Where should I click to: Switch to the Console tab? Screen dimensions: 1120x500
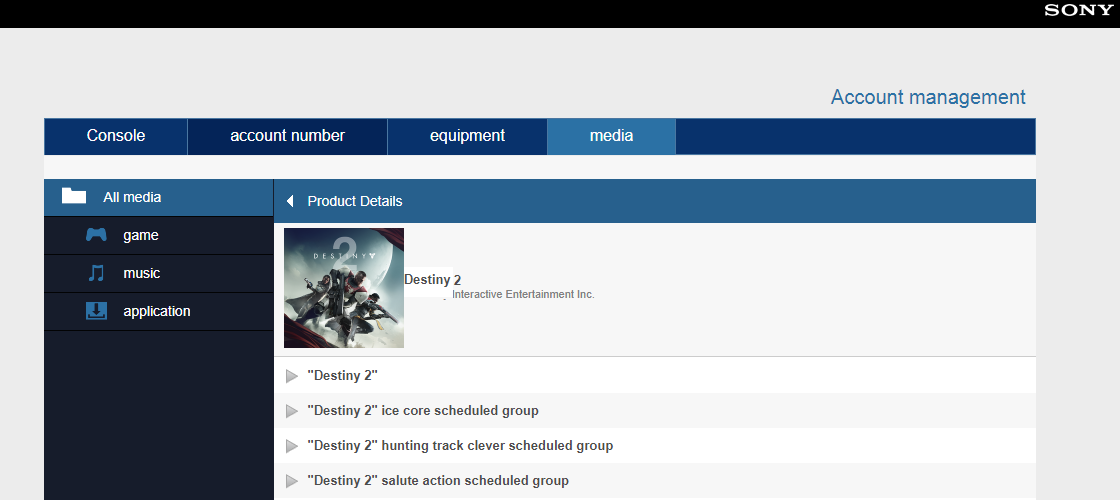pyautogui.click(x=116, y=136)
